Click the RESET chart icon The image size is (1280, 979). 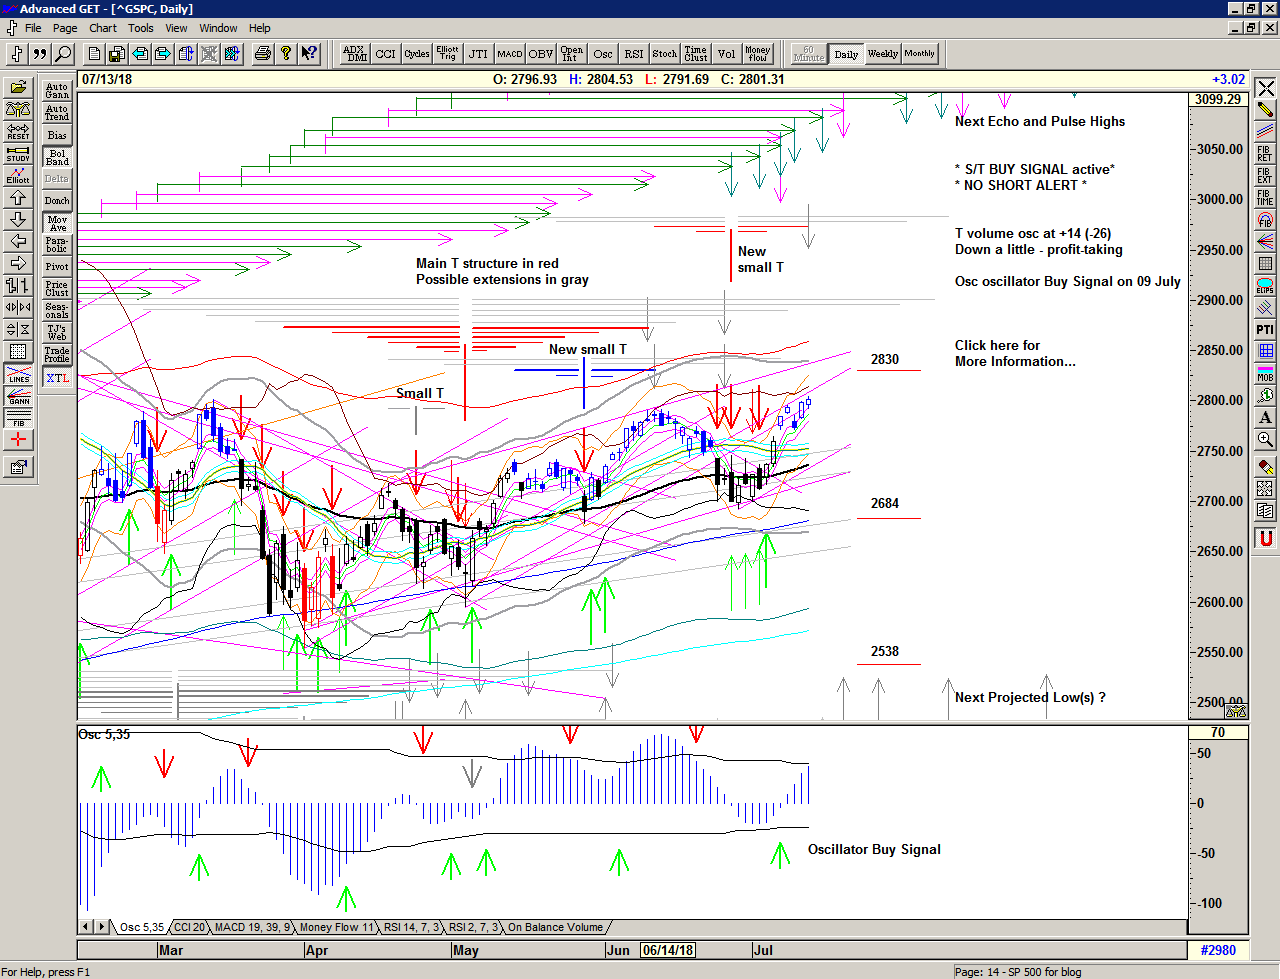tap(18, 131)
